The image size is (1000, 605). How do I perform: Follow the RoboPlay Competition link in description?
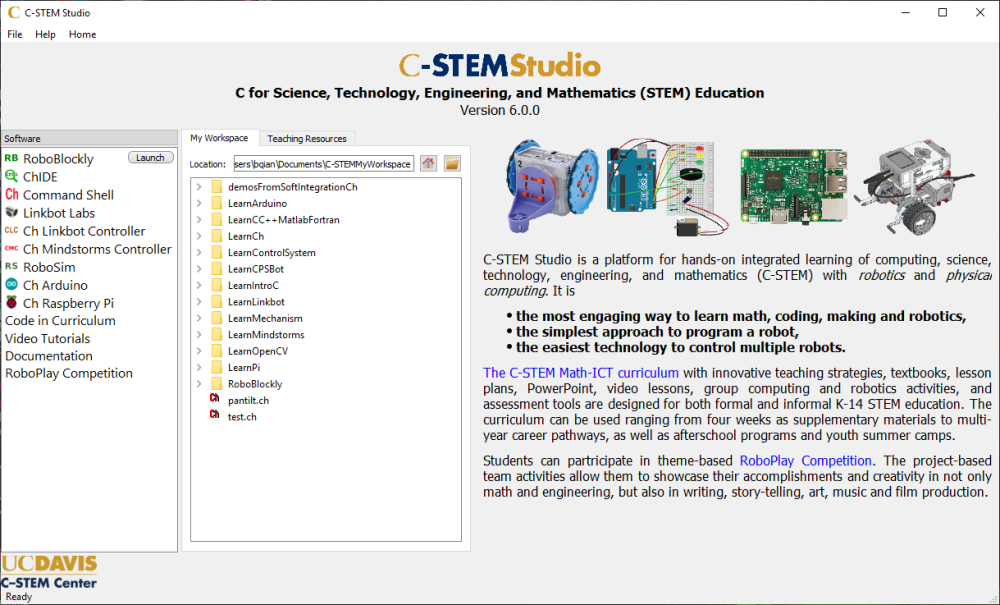click(805, 460)
